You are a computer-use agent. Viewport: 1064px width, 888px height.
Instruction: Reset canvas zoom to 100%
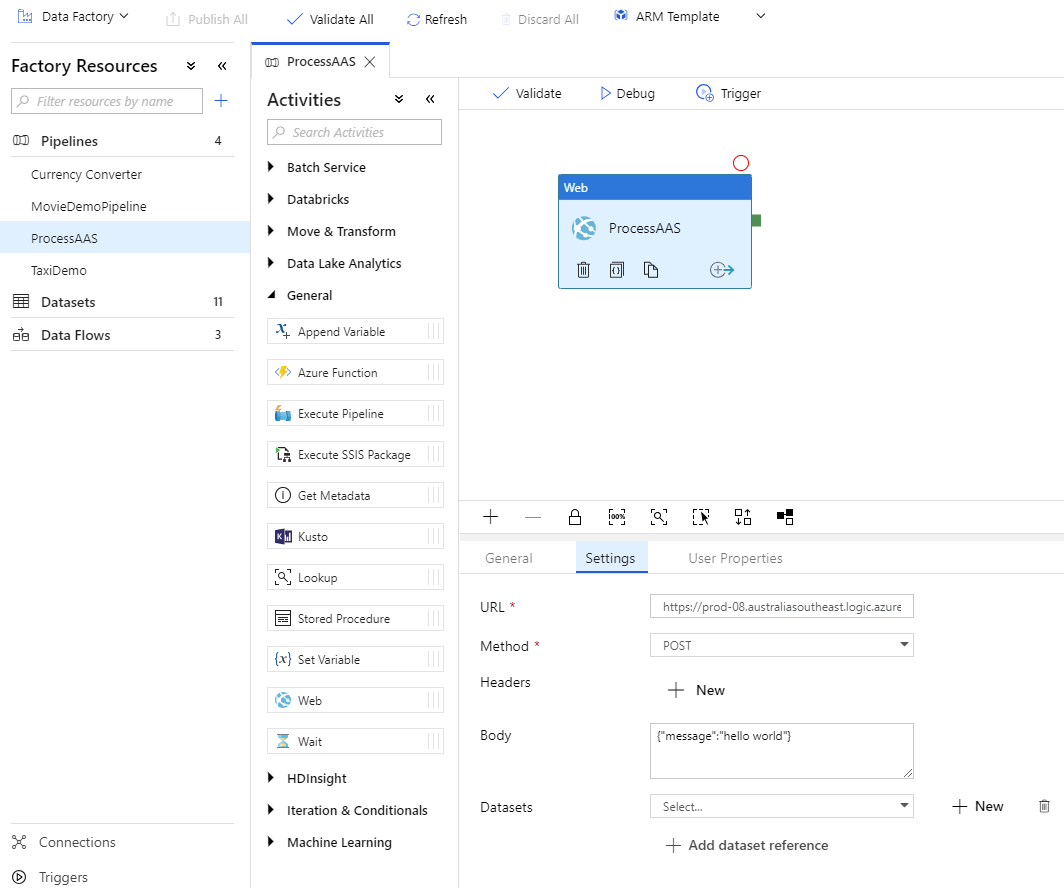click(617, 517)
